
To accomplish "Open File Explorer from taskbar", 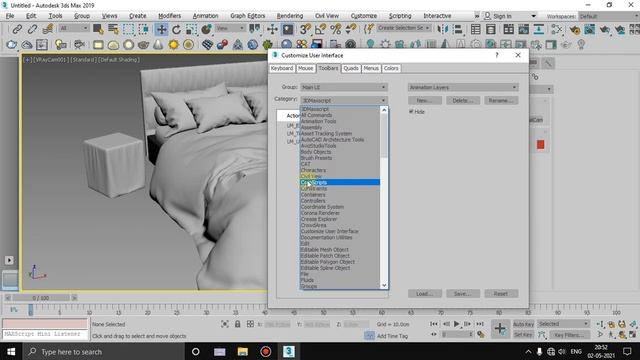I will click(243, 351).
